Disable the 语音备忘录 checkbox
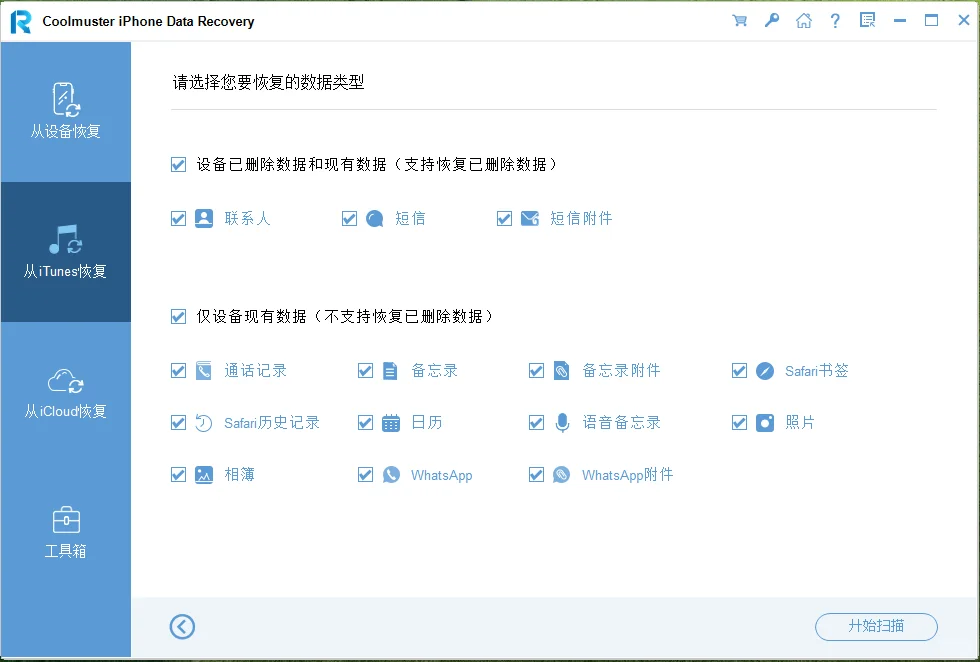Screen dimensions: 980x662 click(x=536, y=422)
